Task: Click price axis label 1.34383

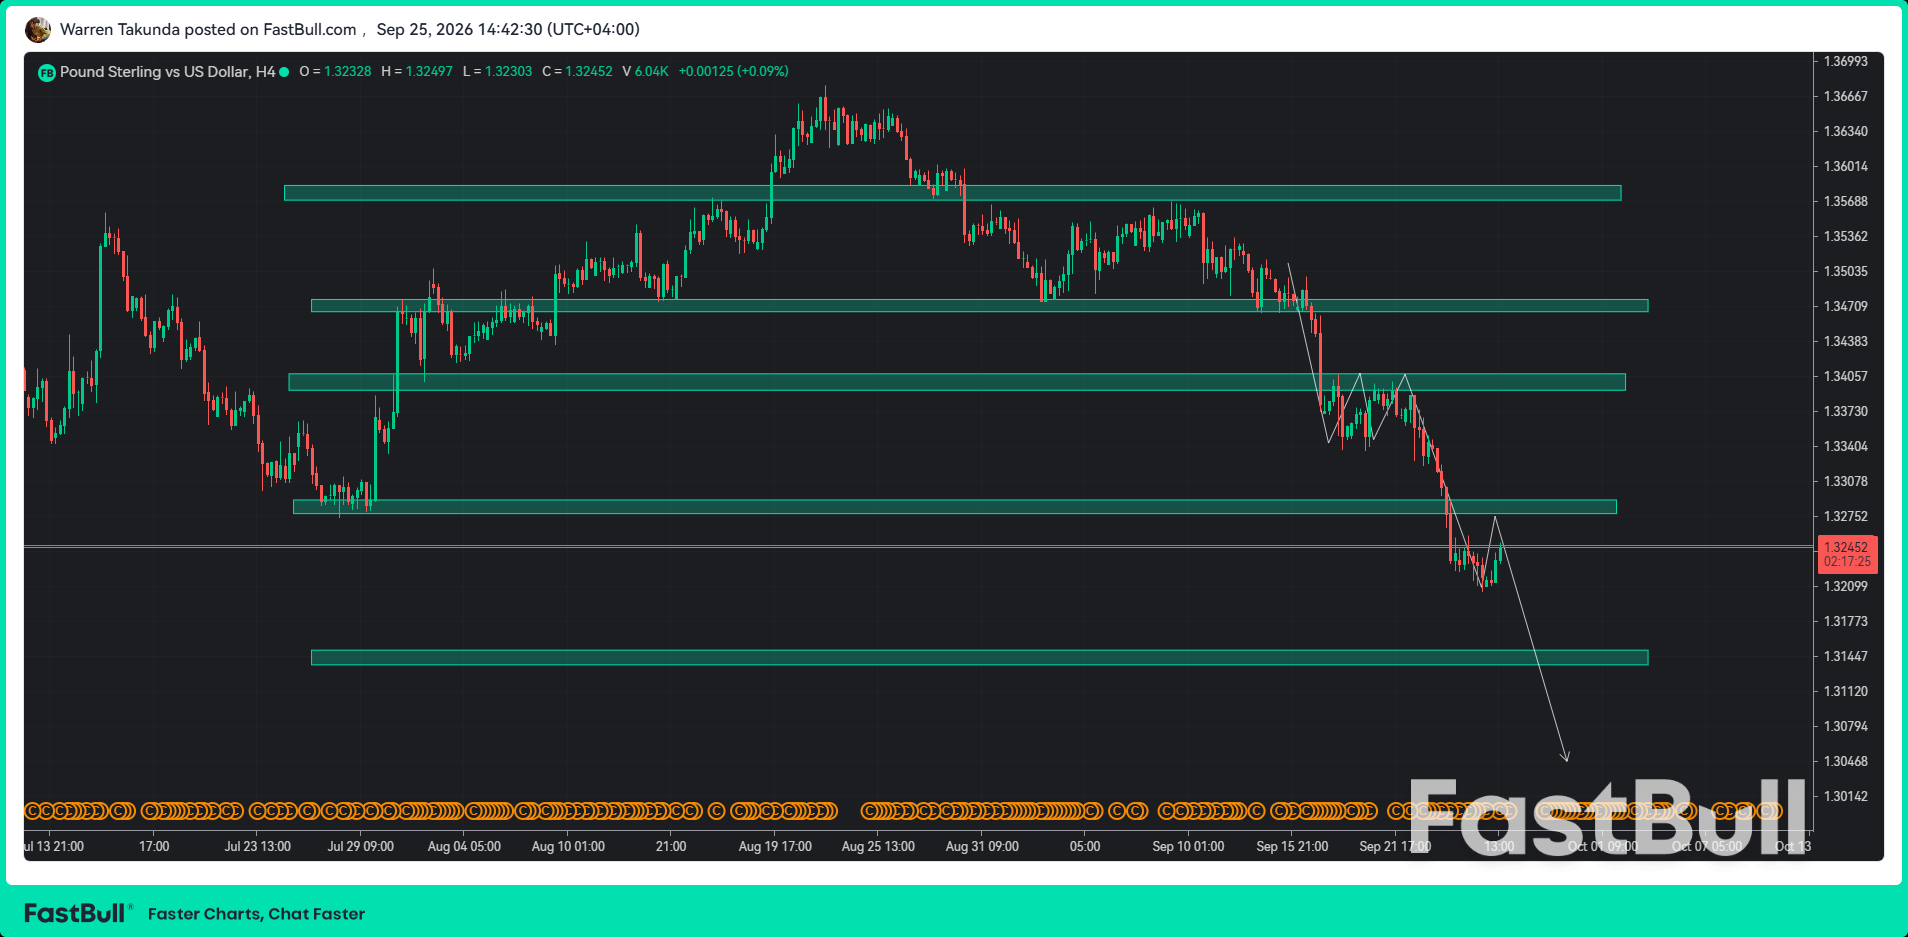Action: click(1846, 341)
